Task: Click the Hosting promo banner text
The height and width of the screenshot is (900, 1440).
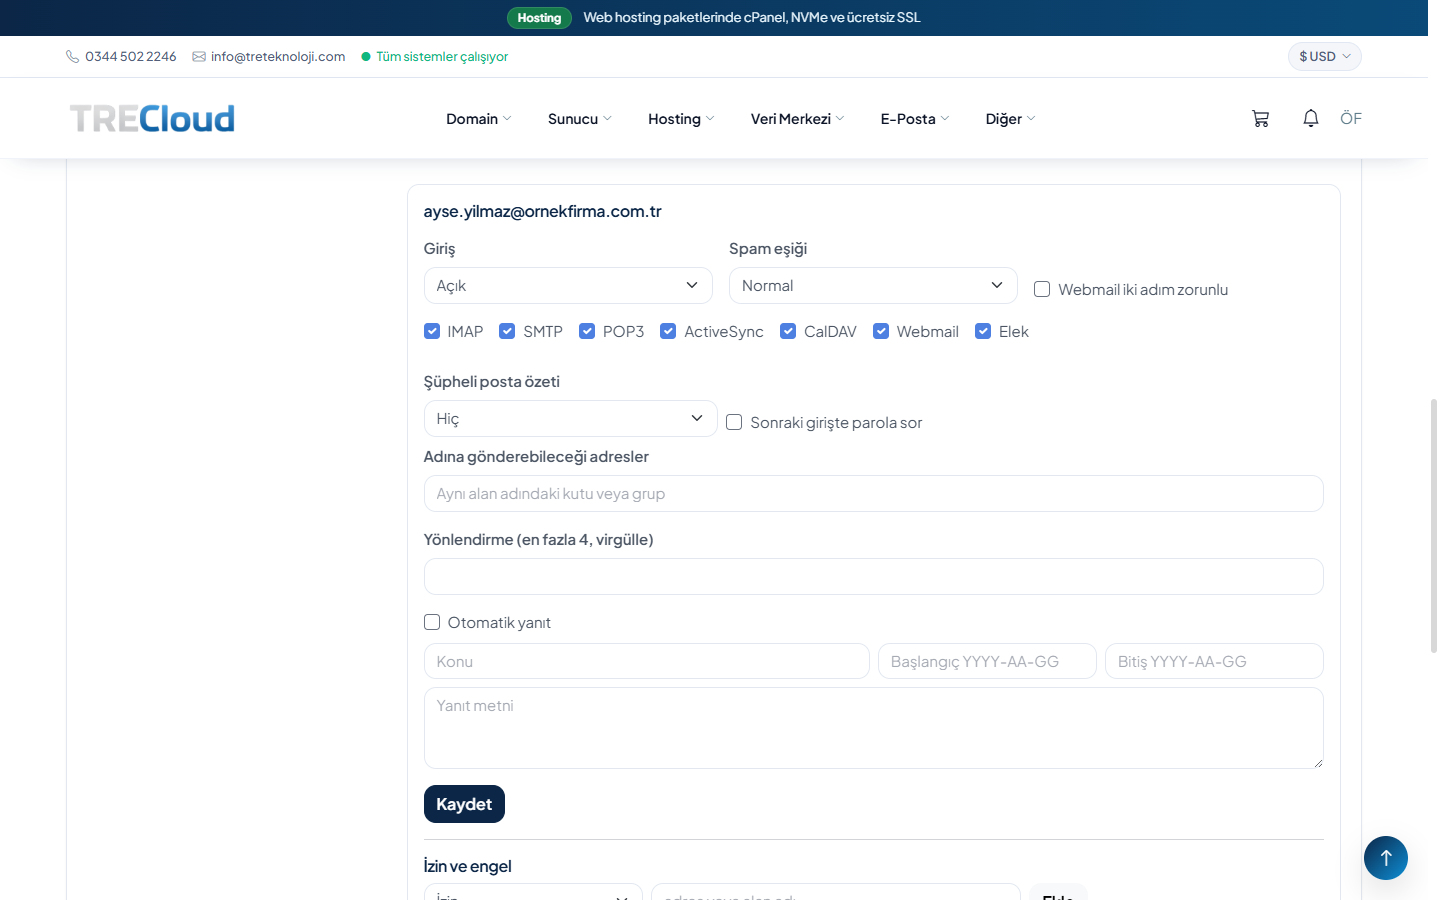Action: (x=752, y=18)
